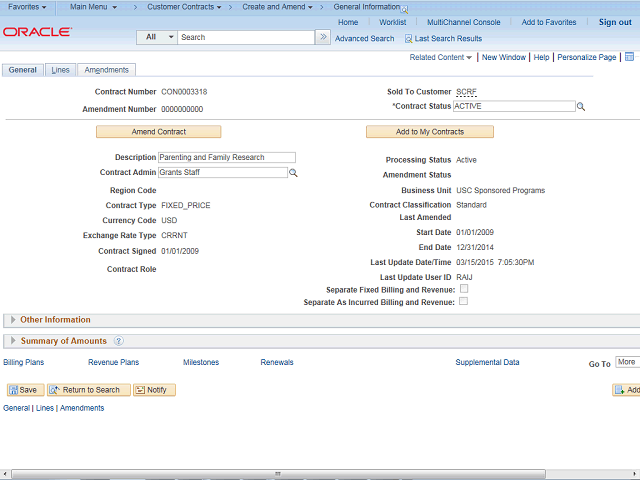Viewport: 640px width, 480px height.
Task: Toggle Separate Fixed Billing and Revenue checkbox
Action: pos(464,289)
